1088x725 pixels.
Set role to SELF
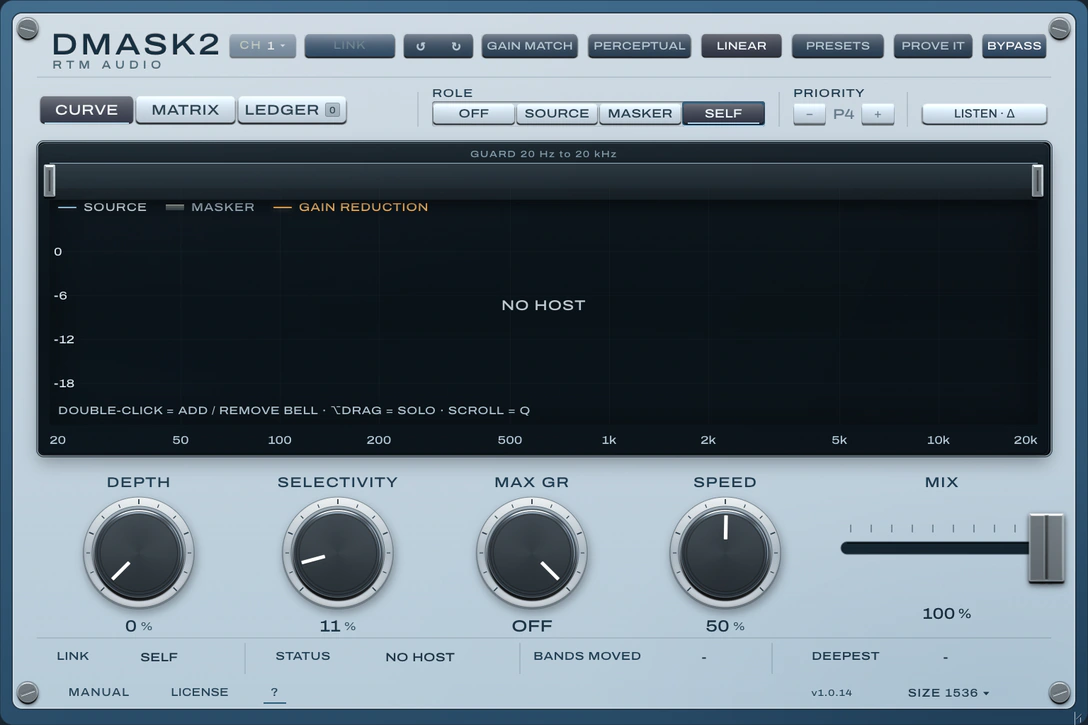(723, 113)
